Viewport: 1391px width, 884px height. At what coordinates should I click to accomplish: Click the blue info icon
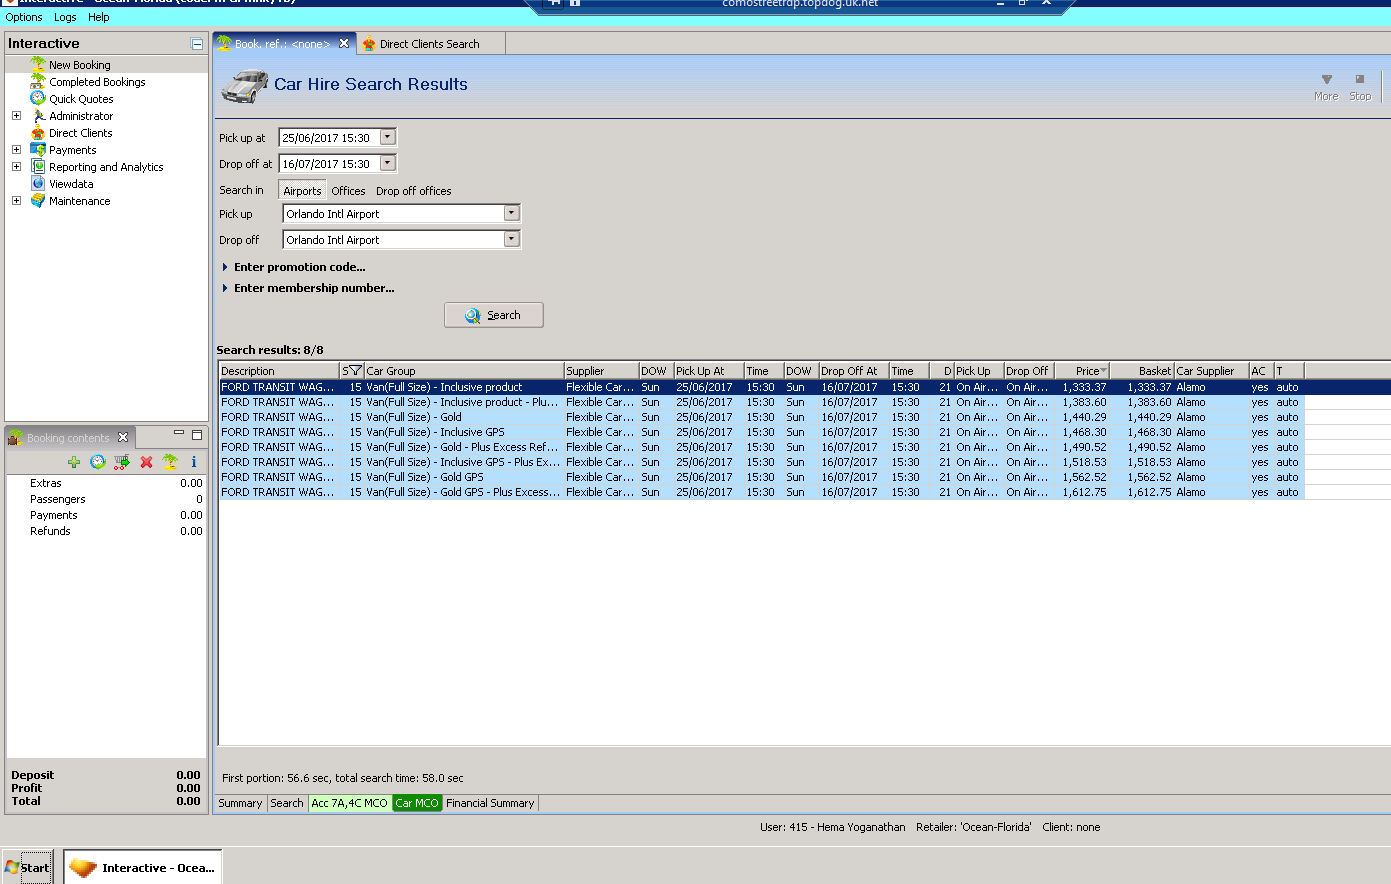tap(194, 462)
